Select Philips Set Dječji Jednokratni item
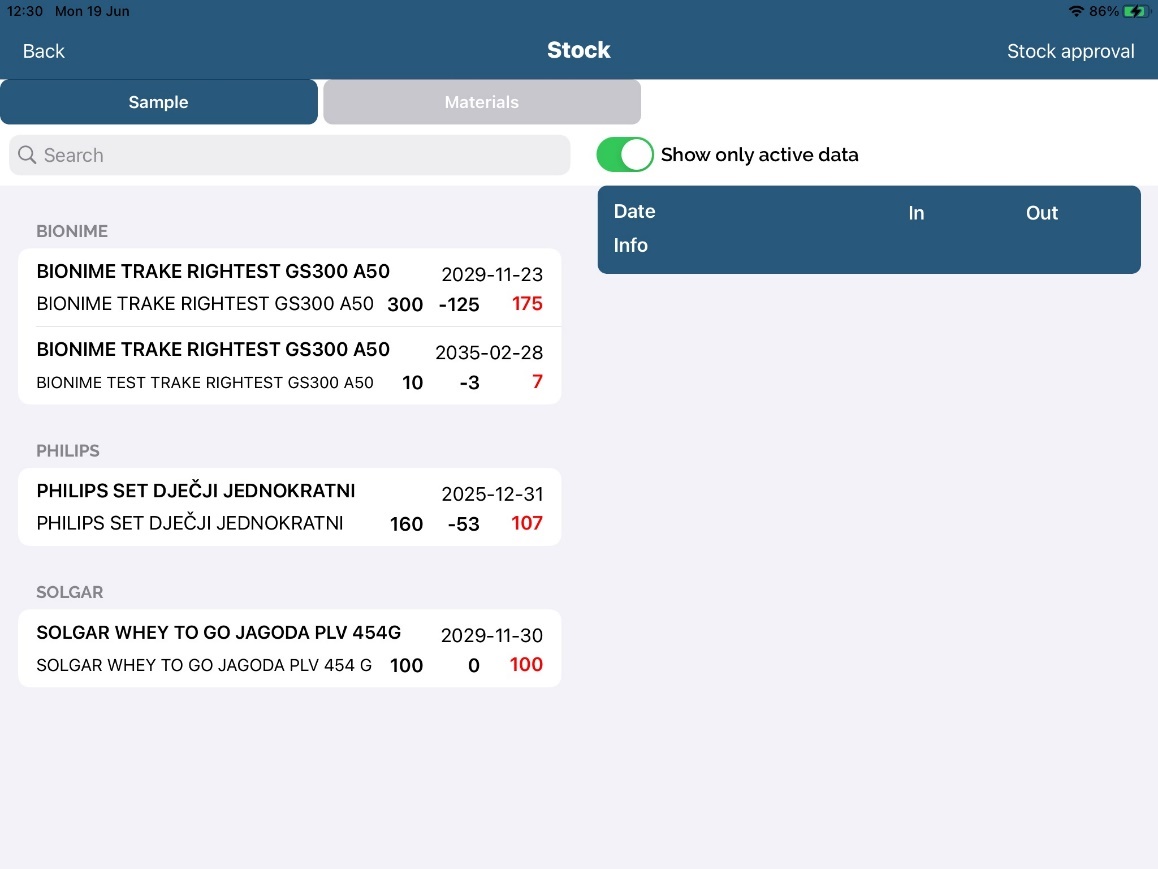The height and width of the screenshot is (869, 1158). pyautogui.click(x=289, y=507)
